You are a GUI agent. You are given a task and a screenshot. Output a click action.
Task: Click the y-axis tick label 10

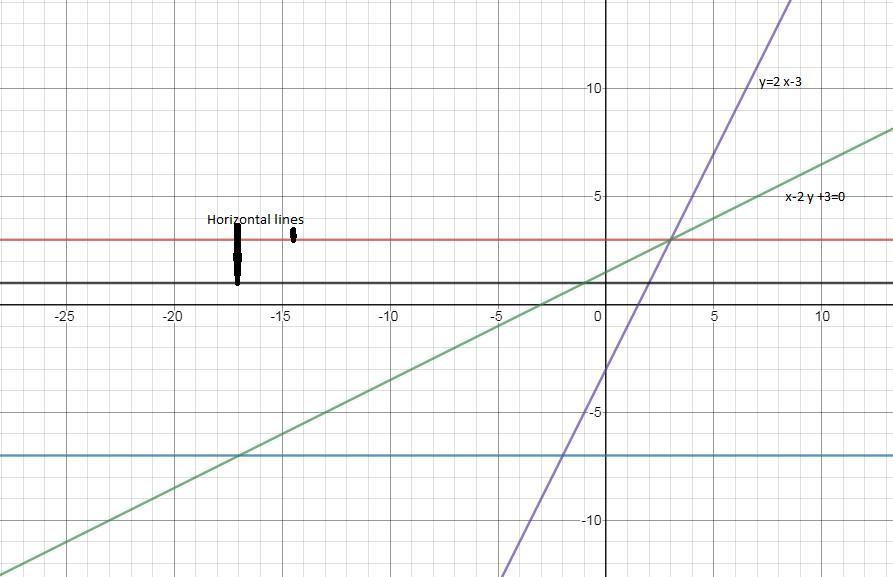pyautogui.click(x=594, y=89)
